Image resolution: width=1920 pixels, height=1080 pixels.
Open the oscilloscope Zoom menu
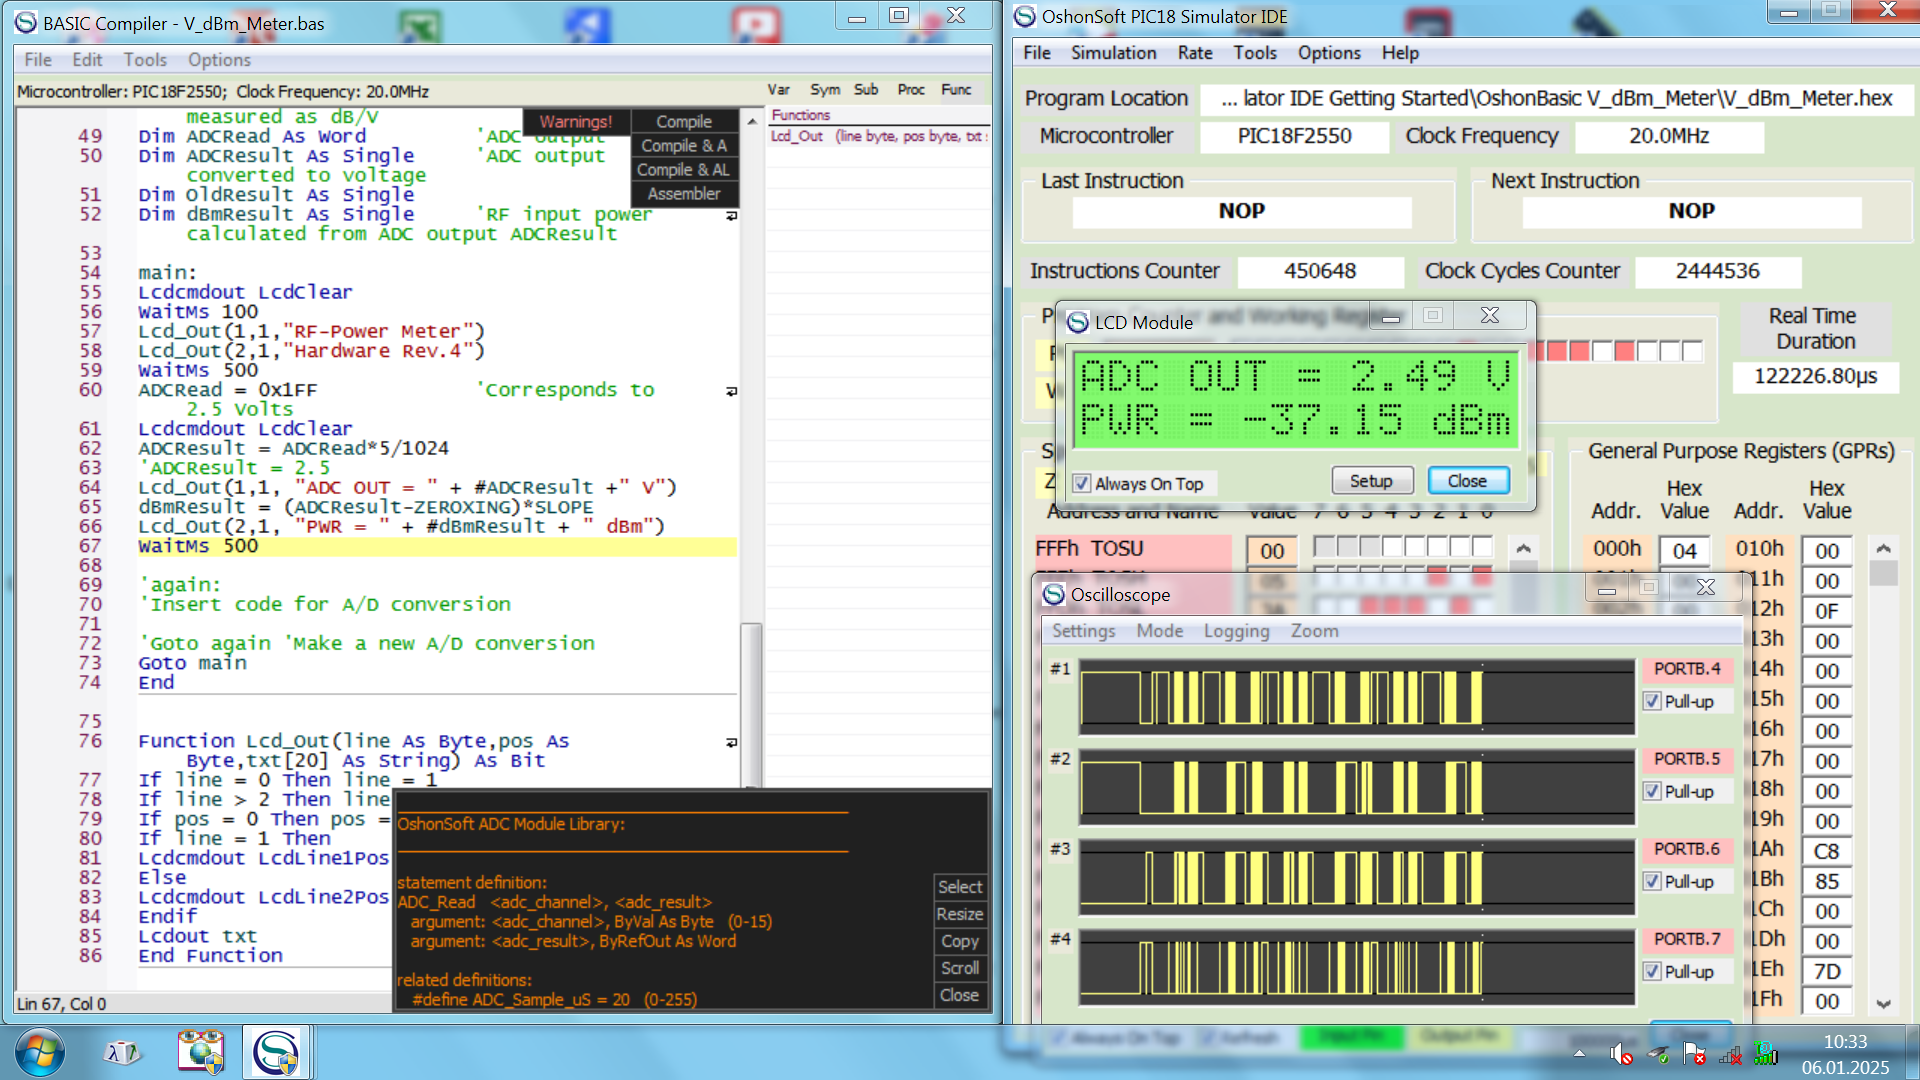tap(1314, 631)
